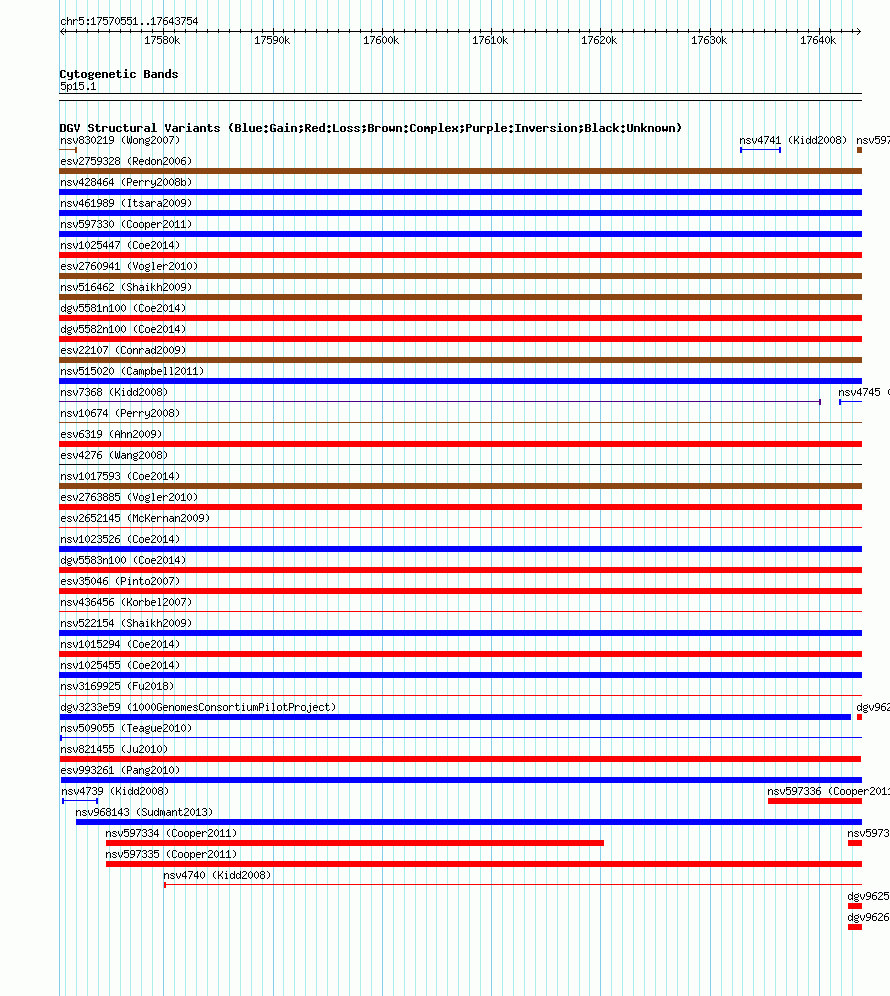Click the 17600k ruler tick label
Viewport: 890px width, 996px height.
tap(381, 40)
